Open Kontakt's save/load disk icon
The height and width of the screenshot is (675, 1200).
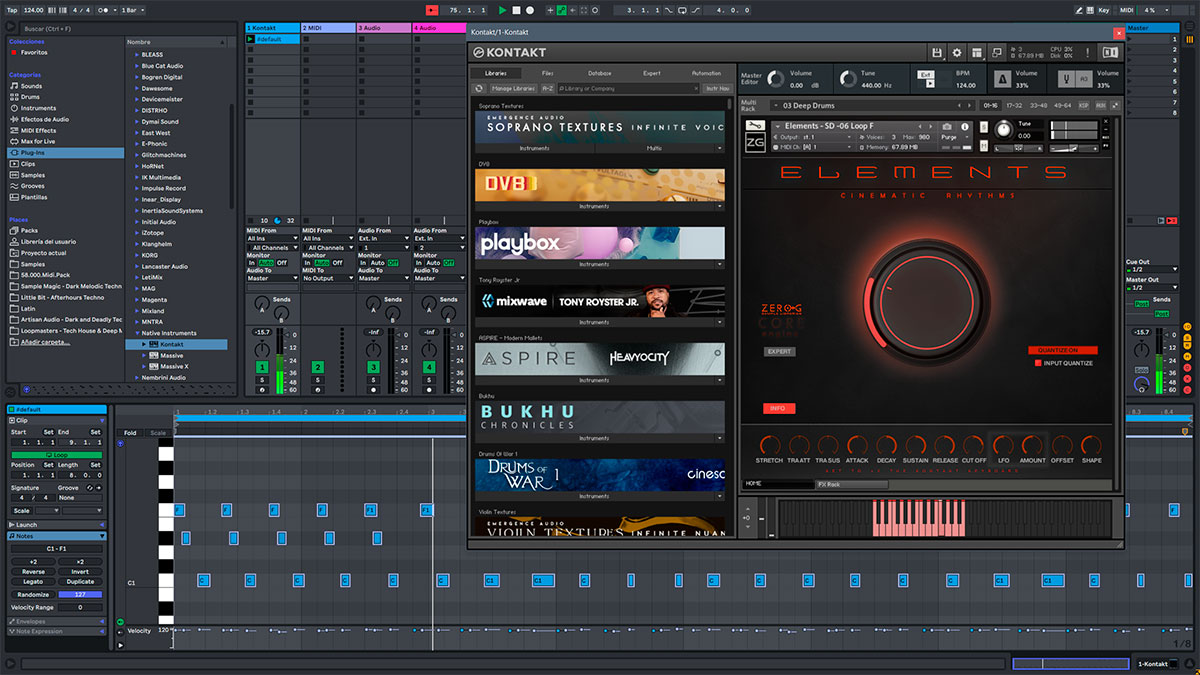pyautogui.click(x=937, y=52)
